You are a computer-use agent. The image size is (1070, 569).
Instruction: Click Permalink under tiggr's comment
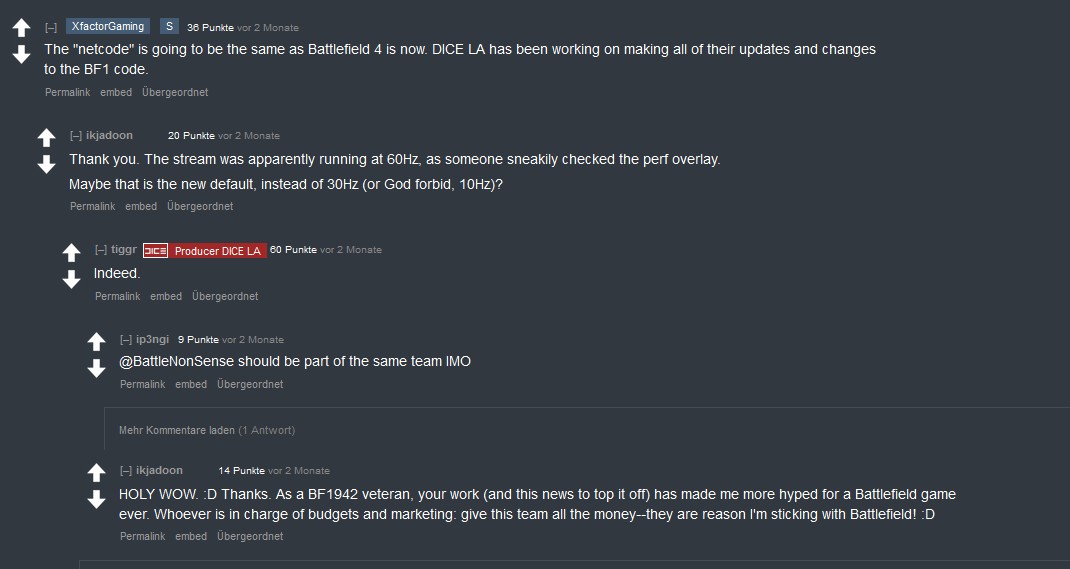coord(117,296)
